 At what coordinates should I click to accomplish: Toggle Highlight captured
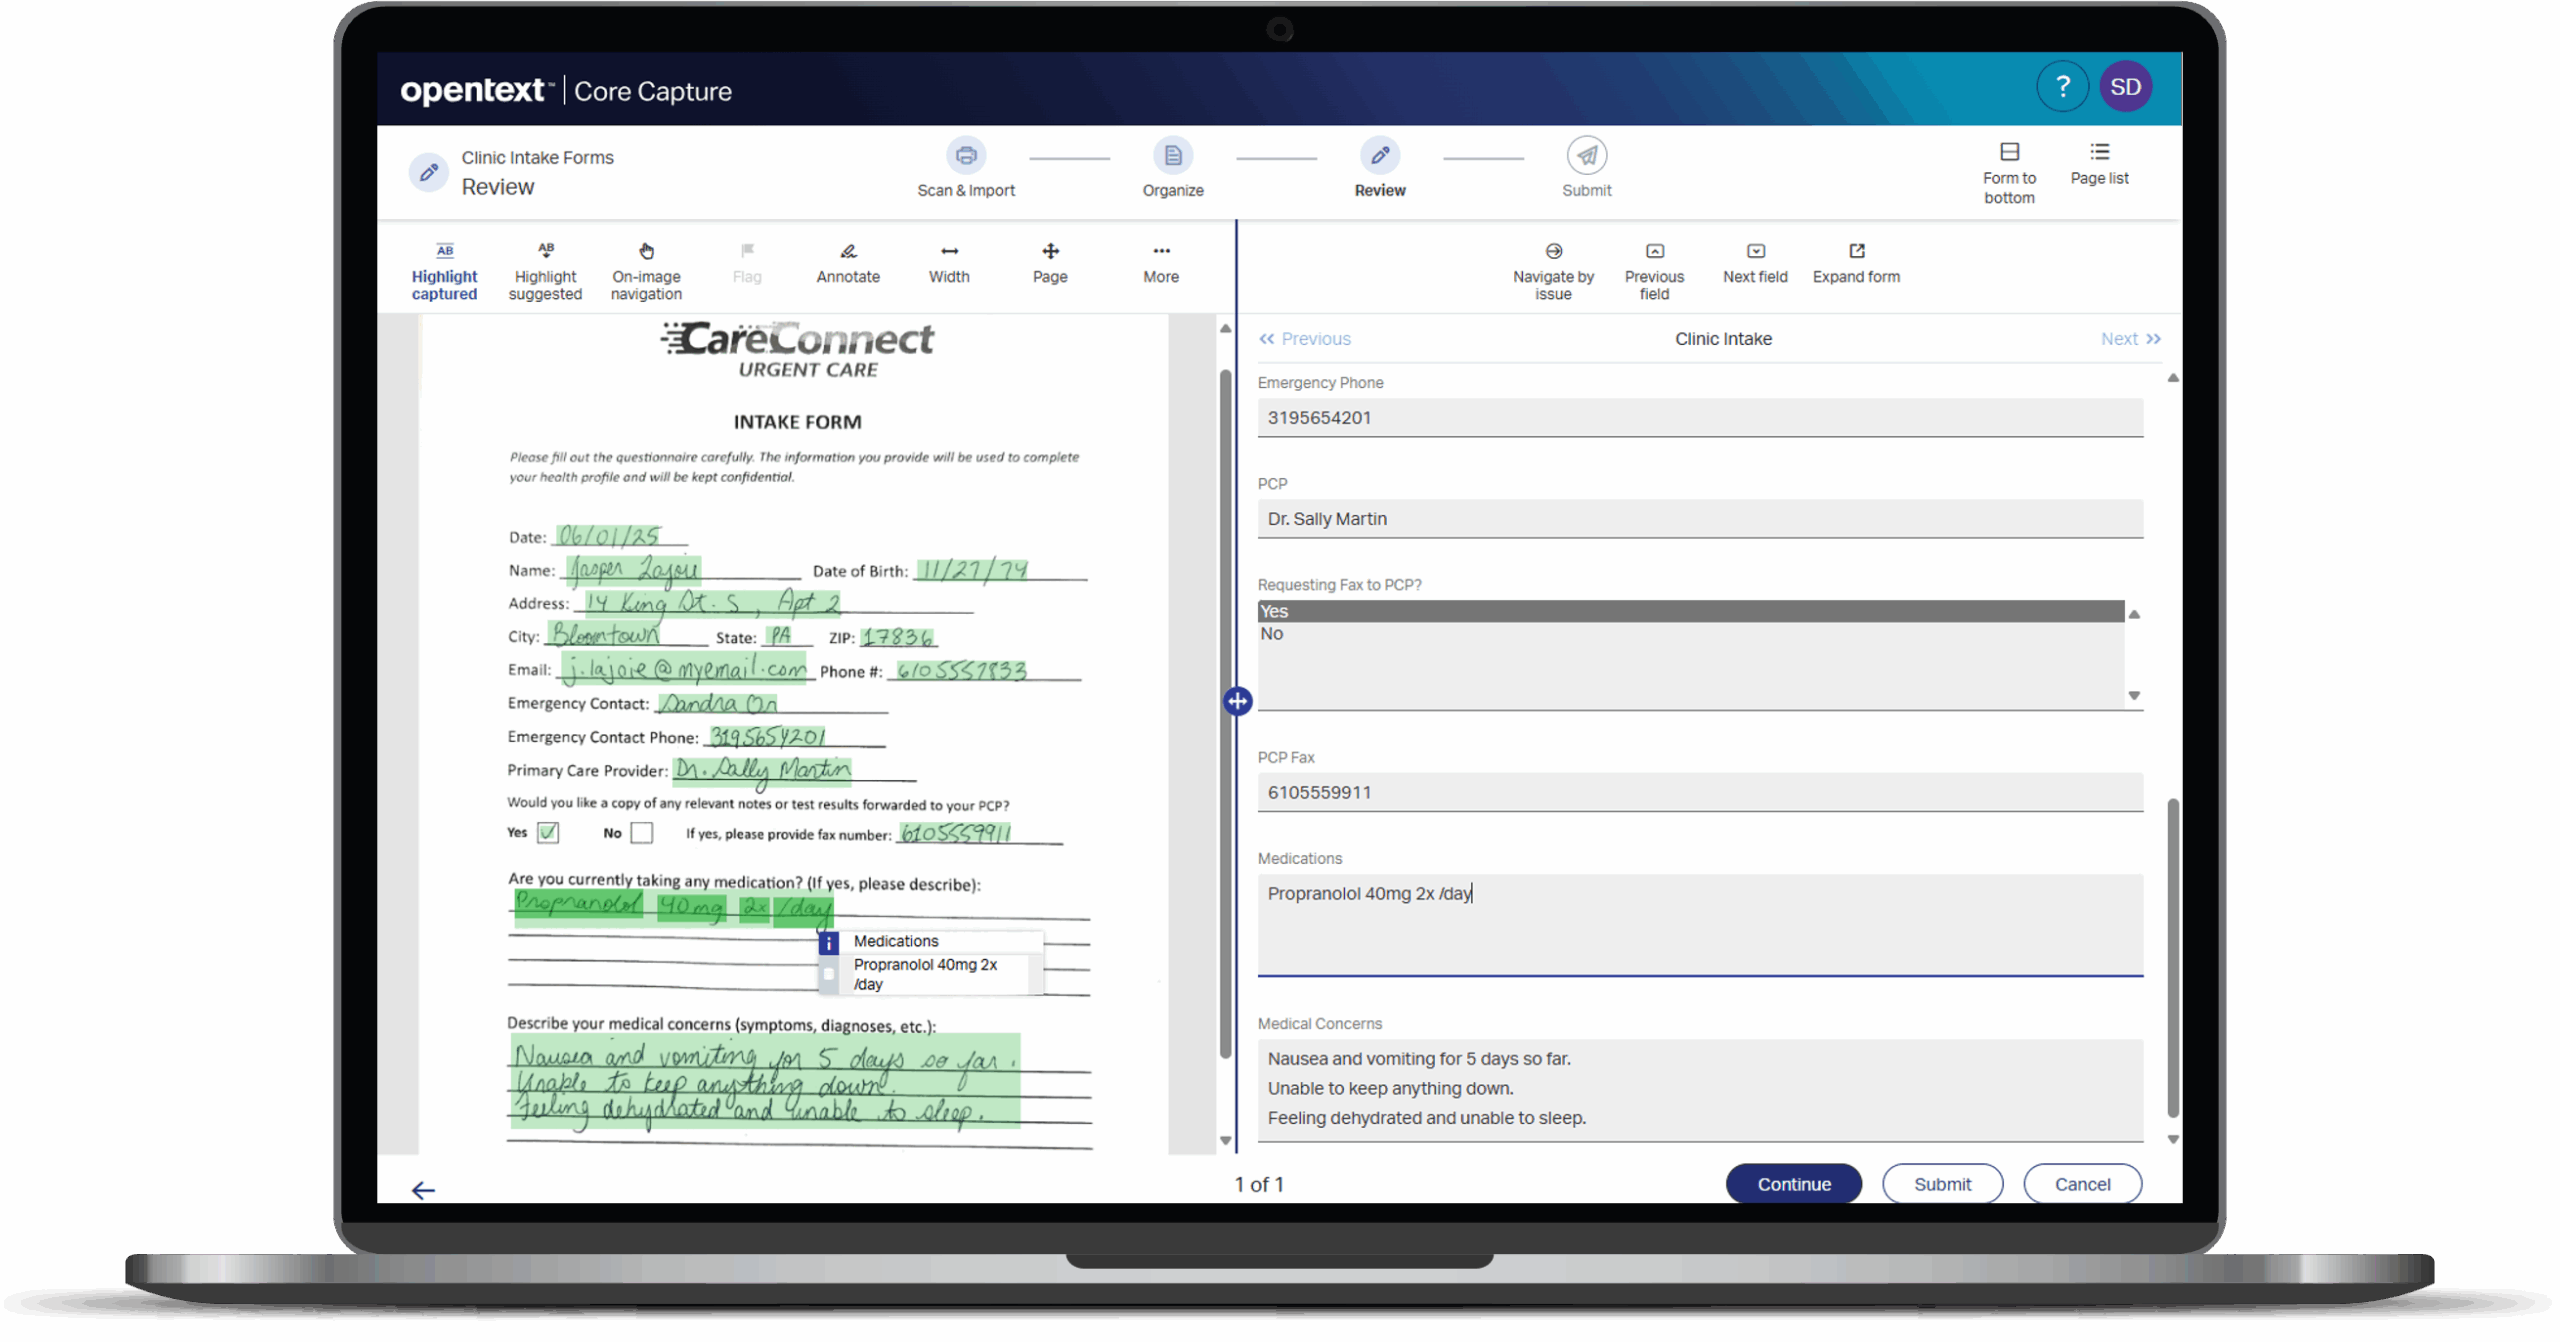(445, 272)
